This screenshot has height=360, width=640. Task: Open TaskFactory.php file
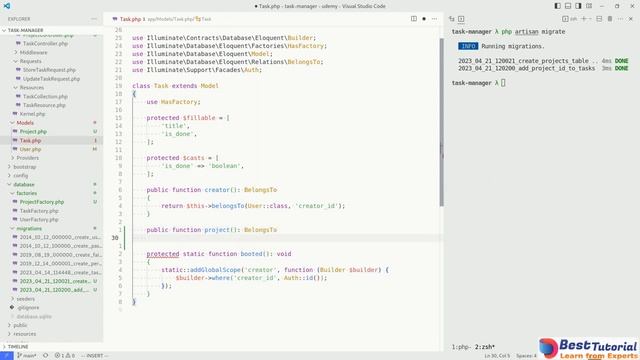(x=39, y=211)
